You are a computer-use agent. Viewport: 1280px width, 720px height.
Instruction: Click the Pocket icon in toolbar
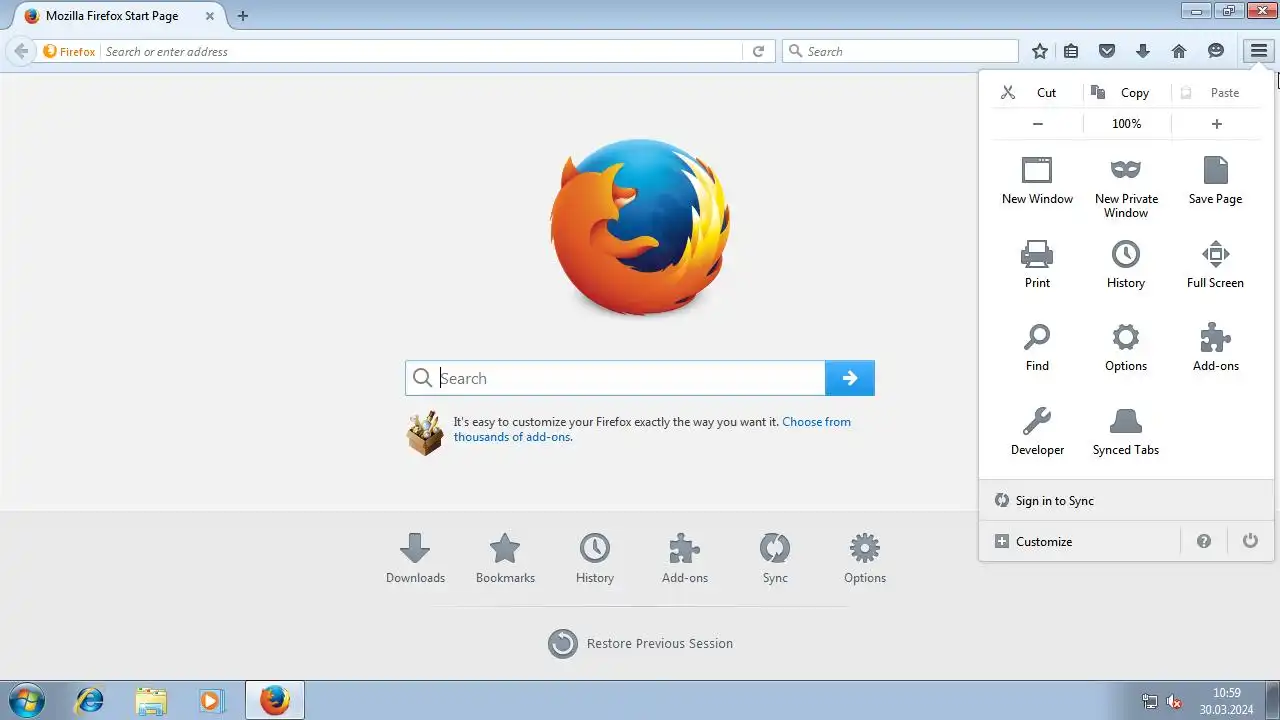(x=1107, y=51)
